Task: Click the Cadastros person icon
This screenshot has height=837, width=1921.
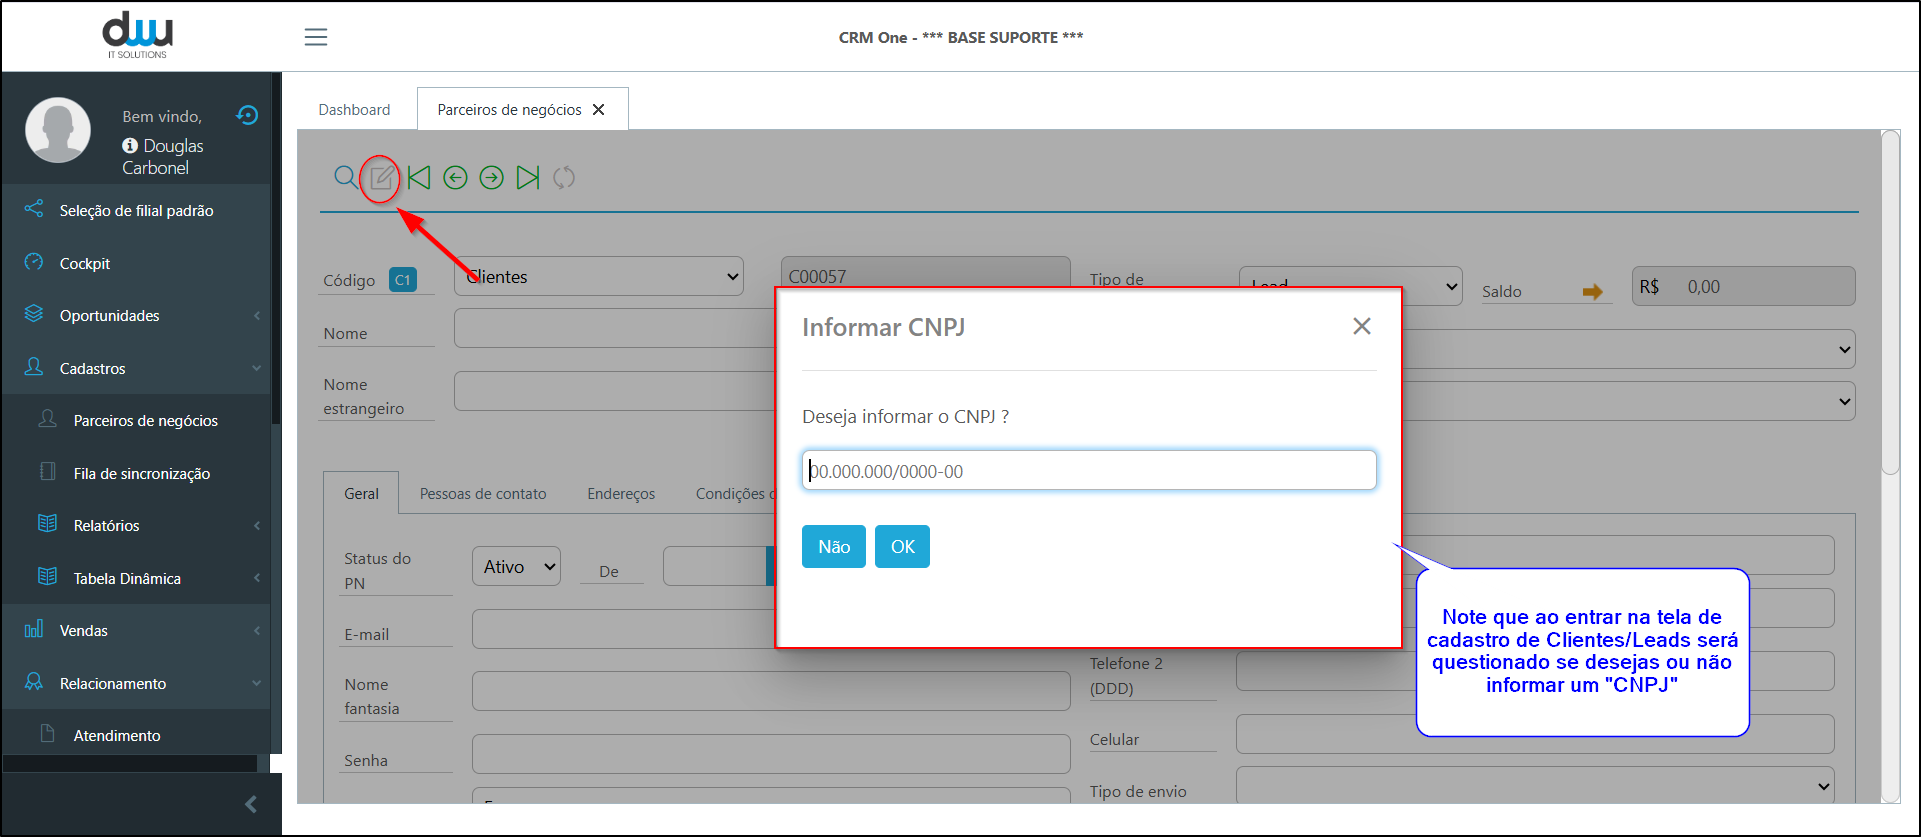Action: (x=34, y=367)
